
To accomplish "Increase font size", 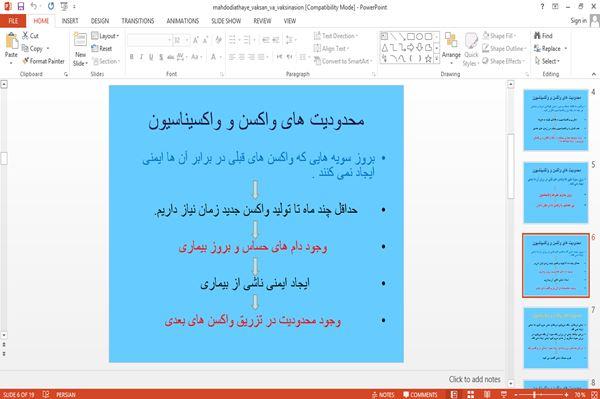I will [x=196, y=40].
